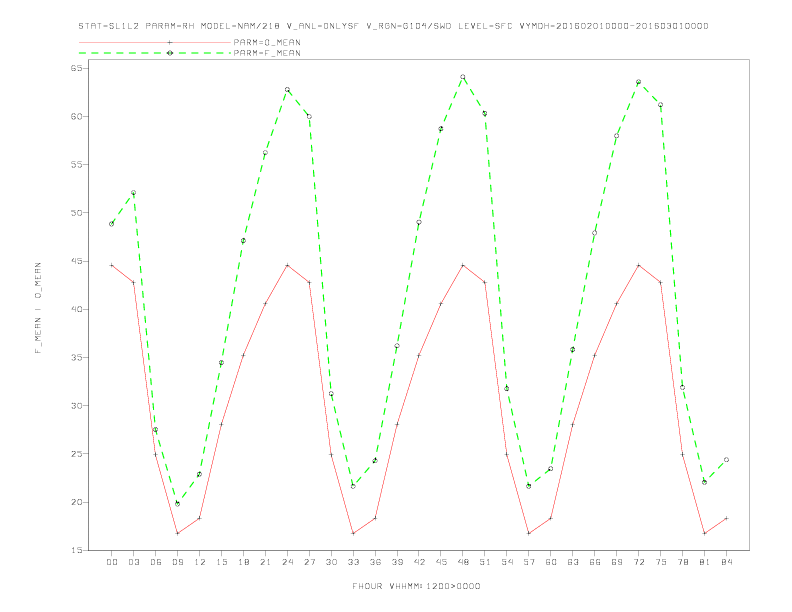Screen dimensions: 792x612
Task: Click the red O_MEAN minimum point at hour 09
Action: click(x=177, y=533)
